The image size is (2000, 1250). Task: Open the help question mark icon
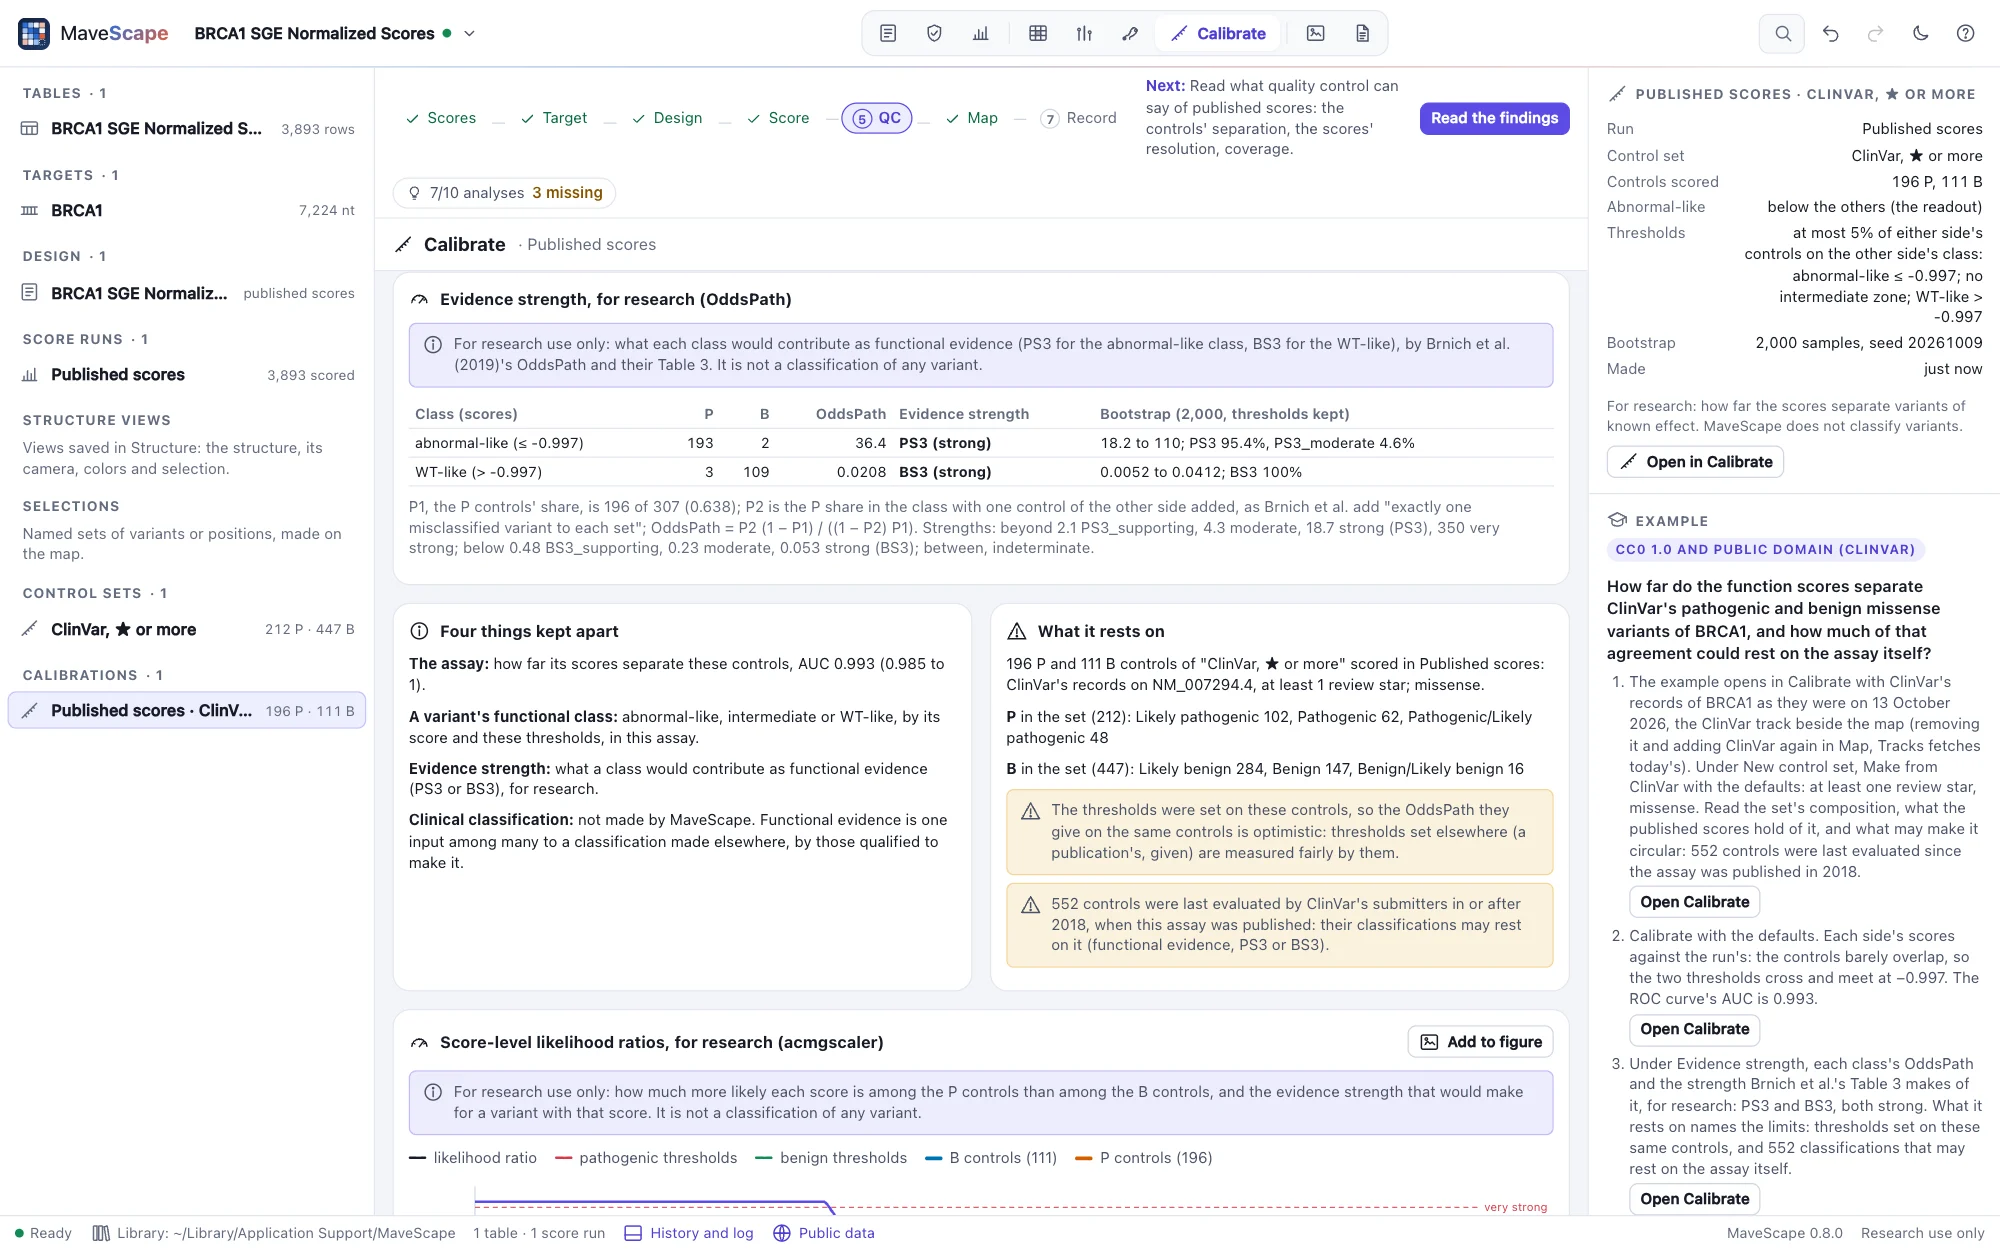[1965, 34]
